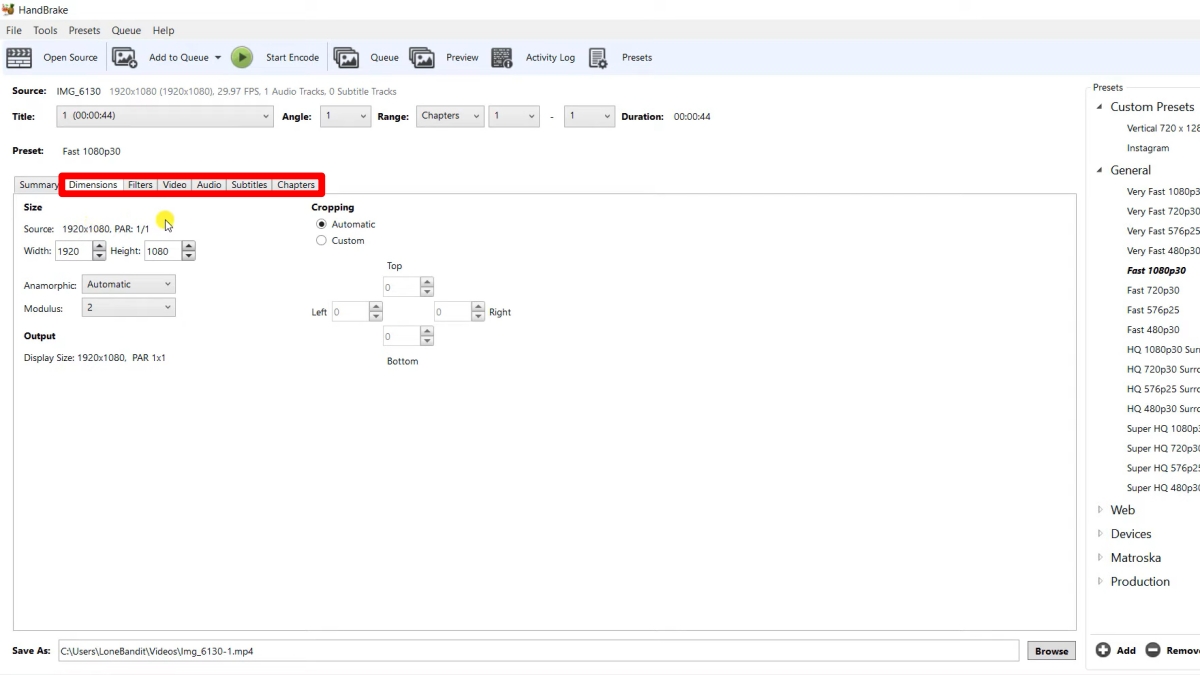Open the Help menu

tap(163, 30)
